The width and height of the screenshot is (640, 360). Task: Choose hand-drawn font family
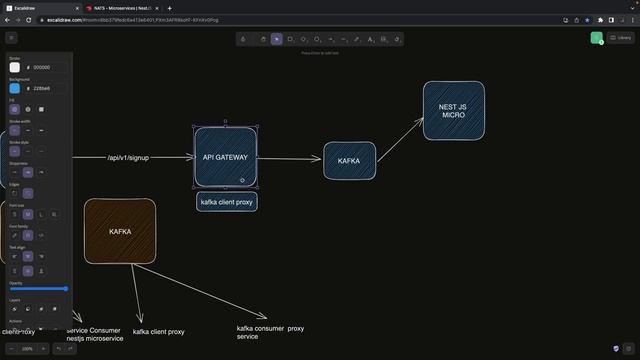pos(15,236)
